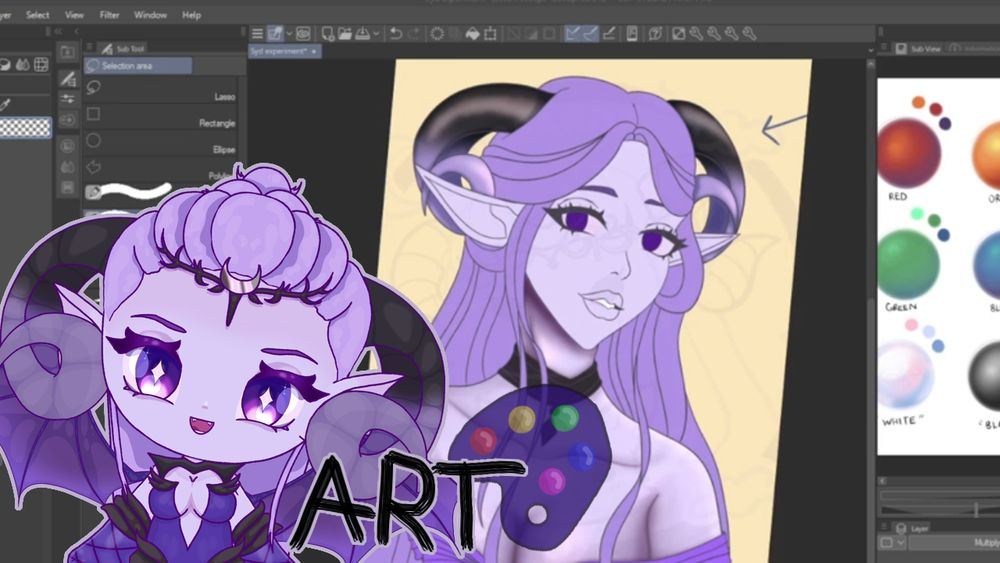
Task: Click the first wrench settings icon
Action: (x=696, y=34)
